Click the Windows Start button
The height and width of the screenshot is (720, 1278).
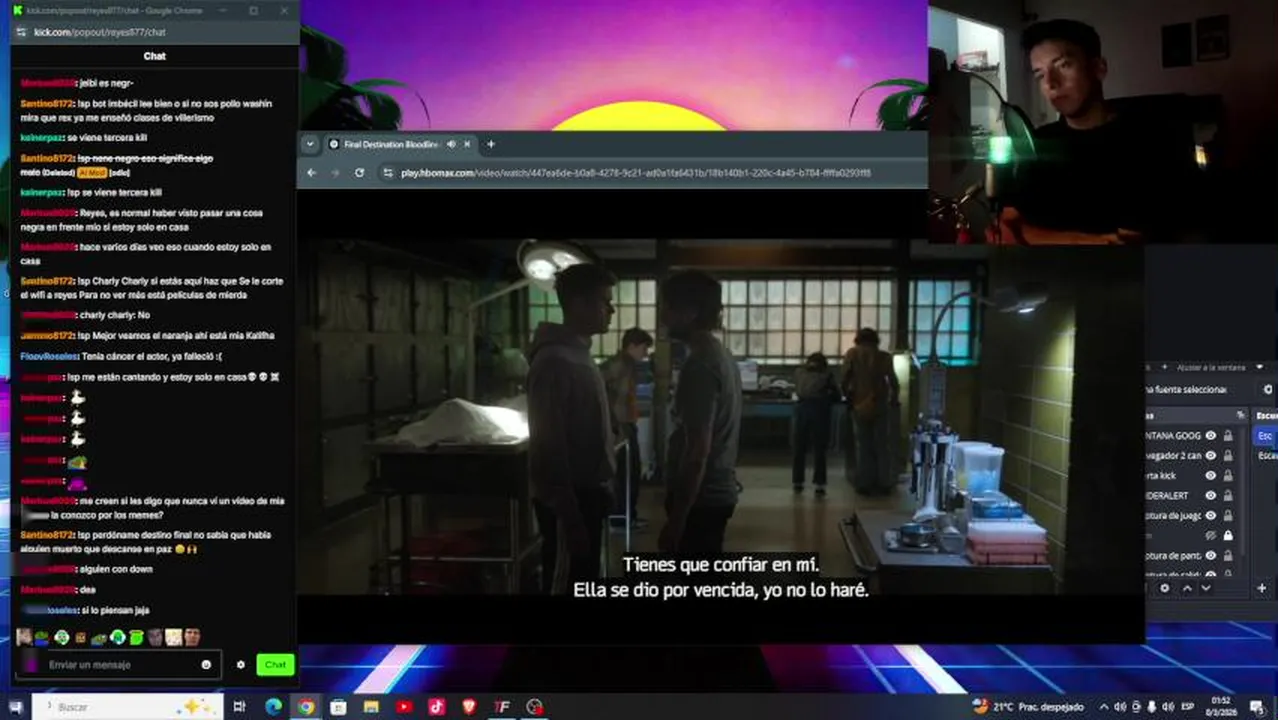(x=15, y=707)
